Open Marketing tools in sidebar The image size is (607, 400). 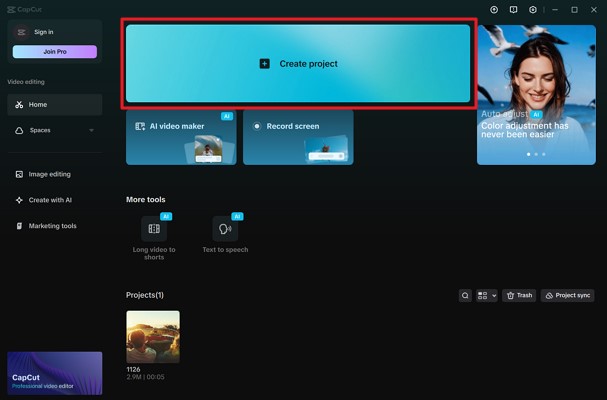coord(54,226)
